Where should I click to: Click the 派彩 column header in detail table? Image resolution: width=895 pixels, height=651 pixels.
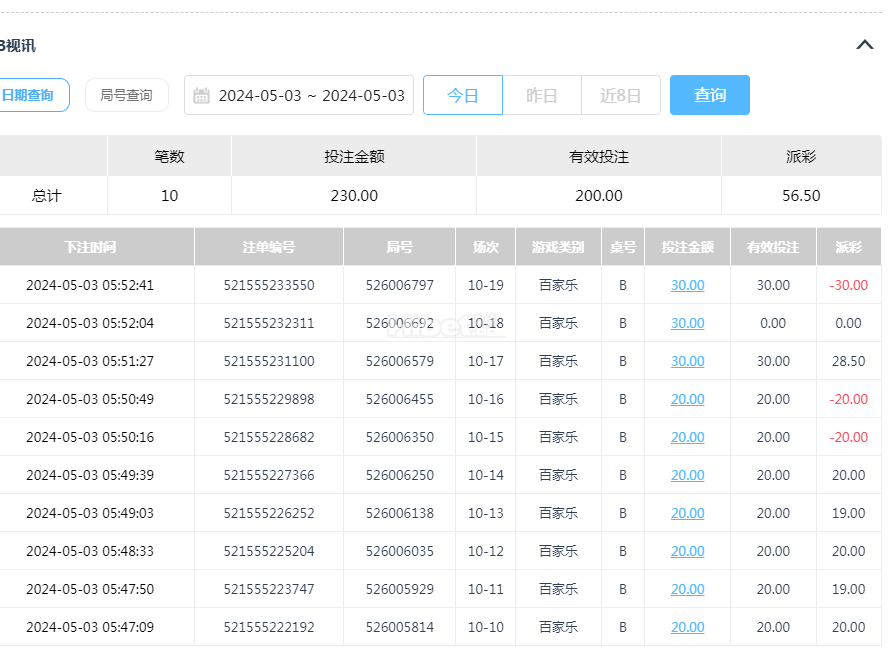click(x=849, y=247)
